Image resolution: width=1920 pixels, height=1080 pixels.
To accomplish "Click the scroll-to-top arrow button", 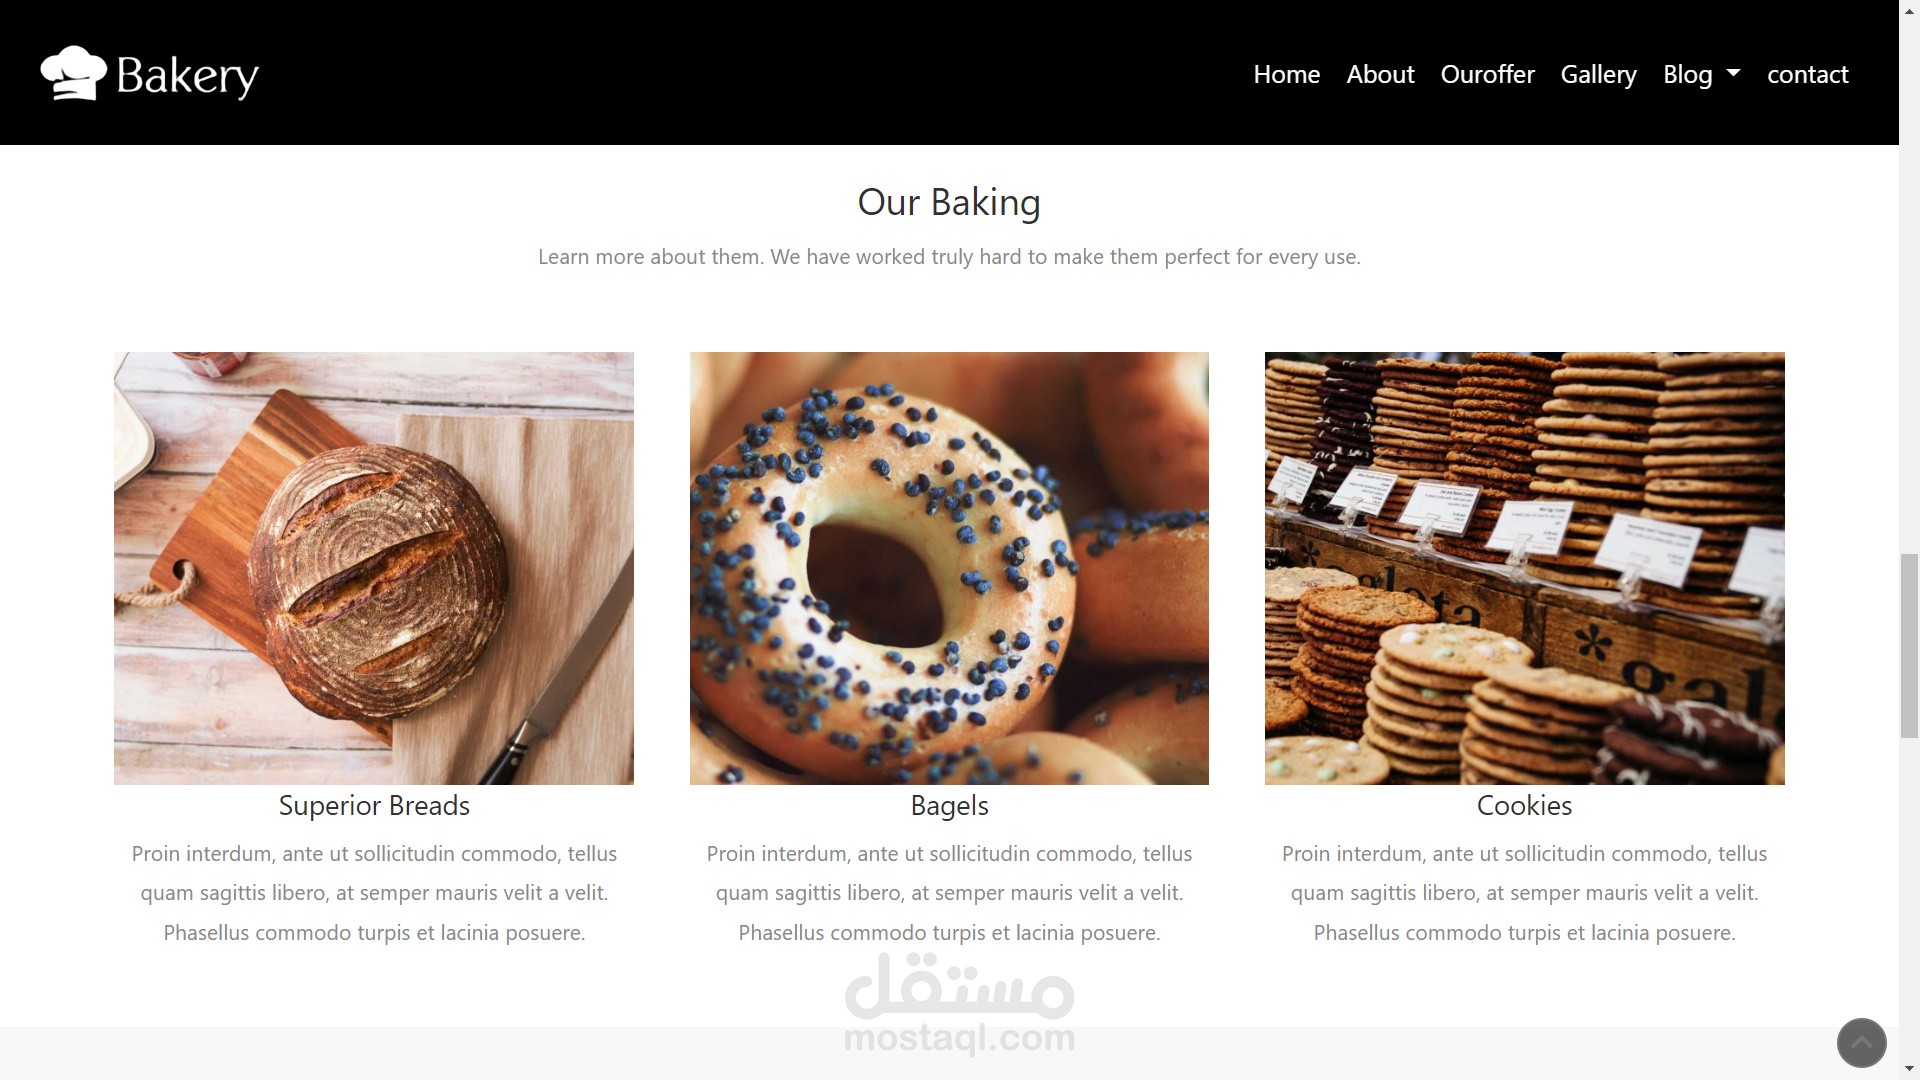I will pyautogui.click(x=1861, y=1043).
